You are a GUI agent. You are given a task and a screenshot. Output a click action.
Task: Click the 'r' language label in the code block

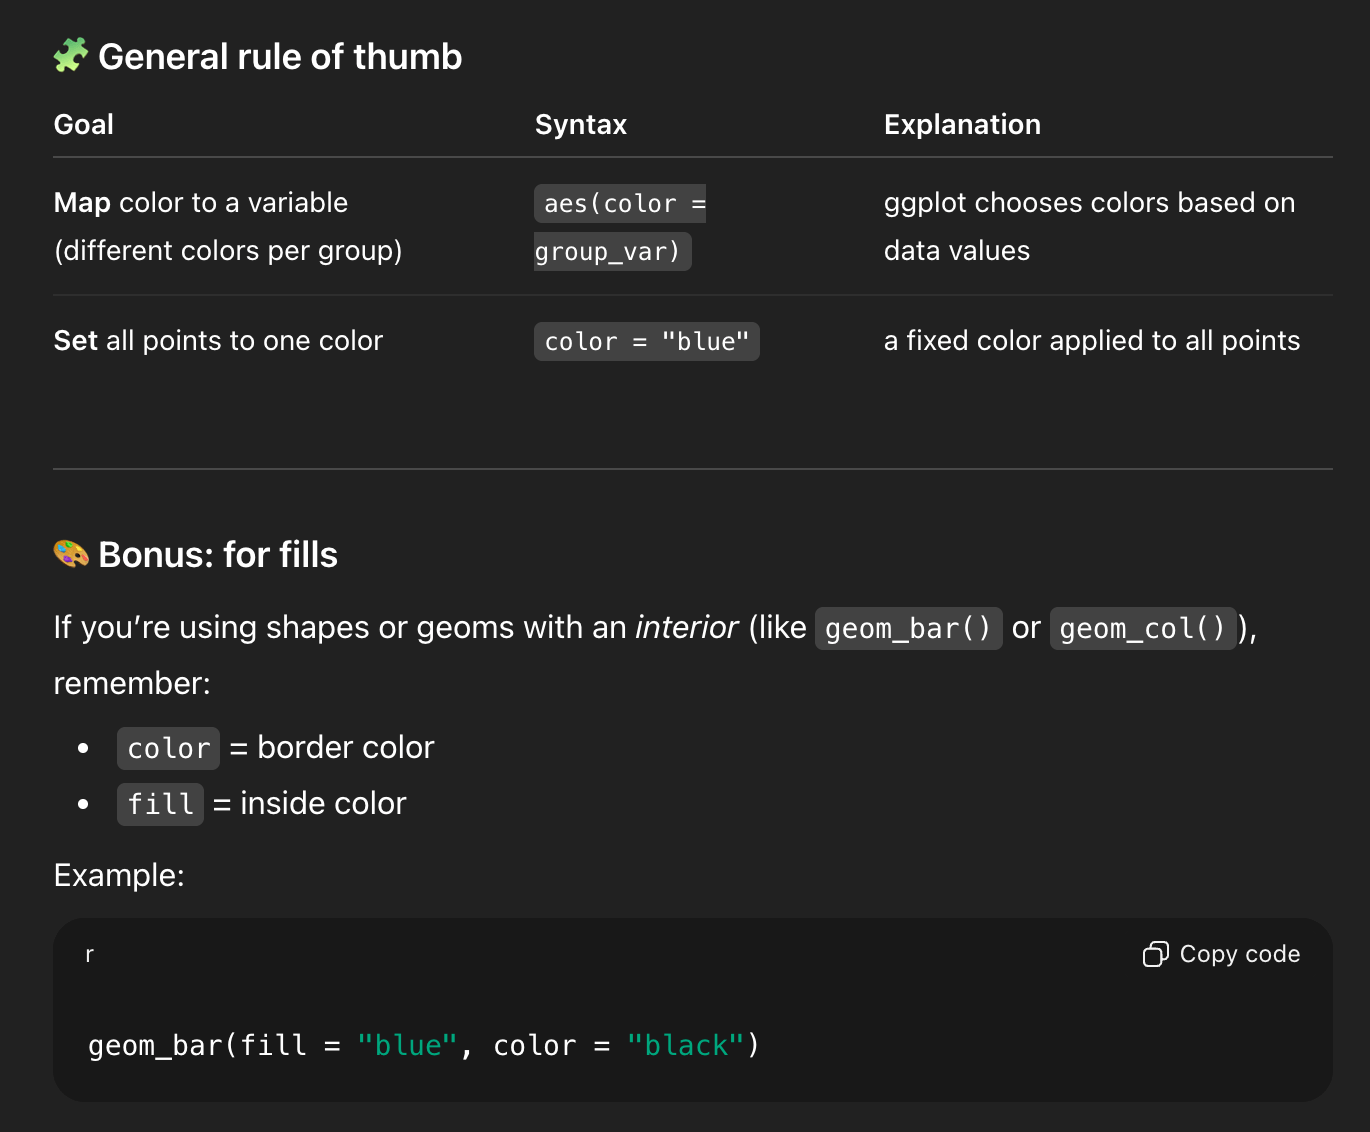[x=90, y=954]
